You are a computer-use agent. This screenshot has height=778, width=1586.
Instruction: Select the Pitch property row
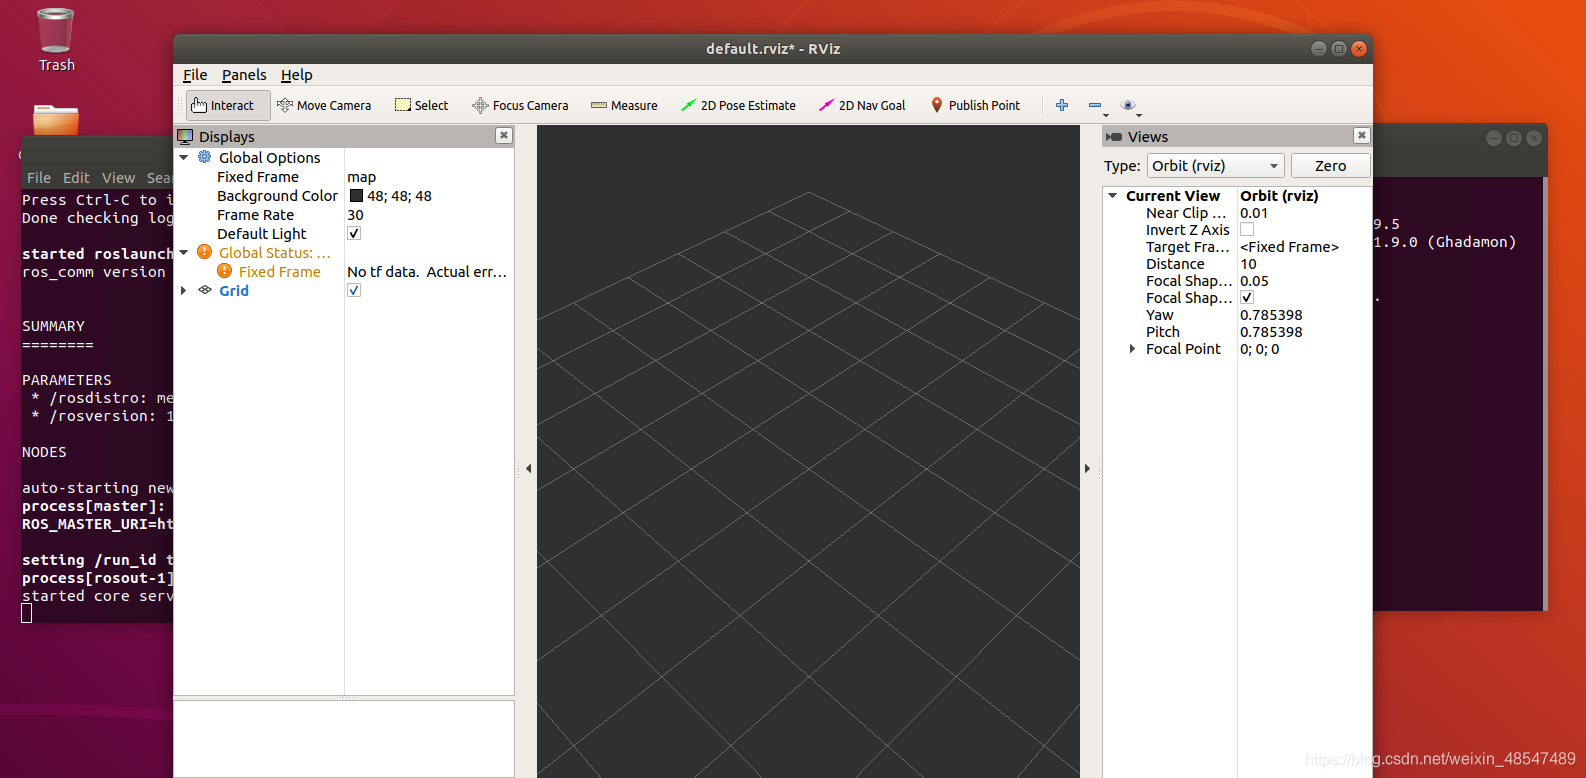coord(1237,332)
